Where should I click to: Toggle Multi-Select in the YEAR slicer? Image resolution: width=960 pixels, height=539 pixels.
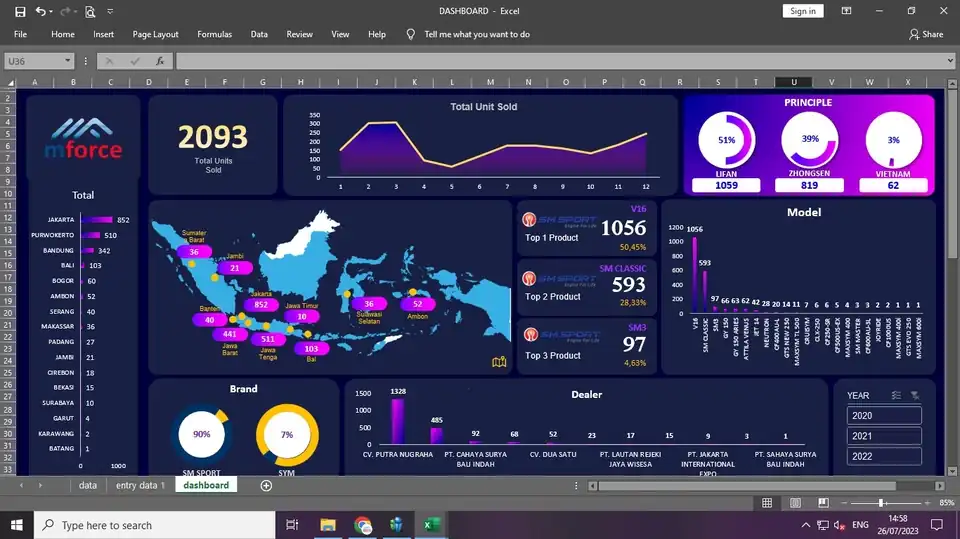[x=896, y=396]
